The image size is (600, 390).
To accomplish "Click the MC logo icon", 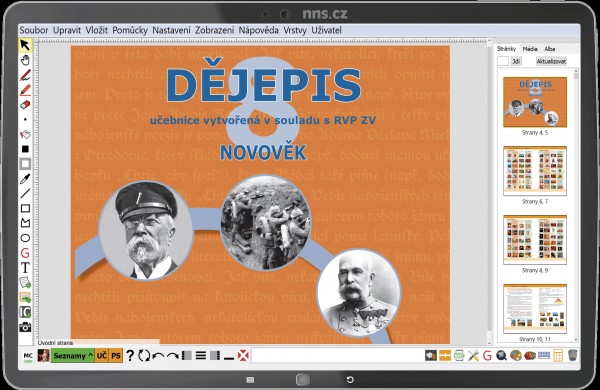I will (28, 356).
